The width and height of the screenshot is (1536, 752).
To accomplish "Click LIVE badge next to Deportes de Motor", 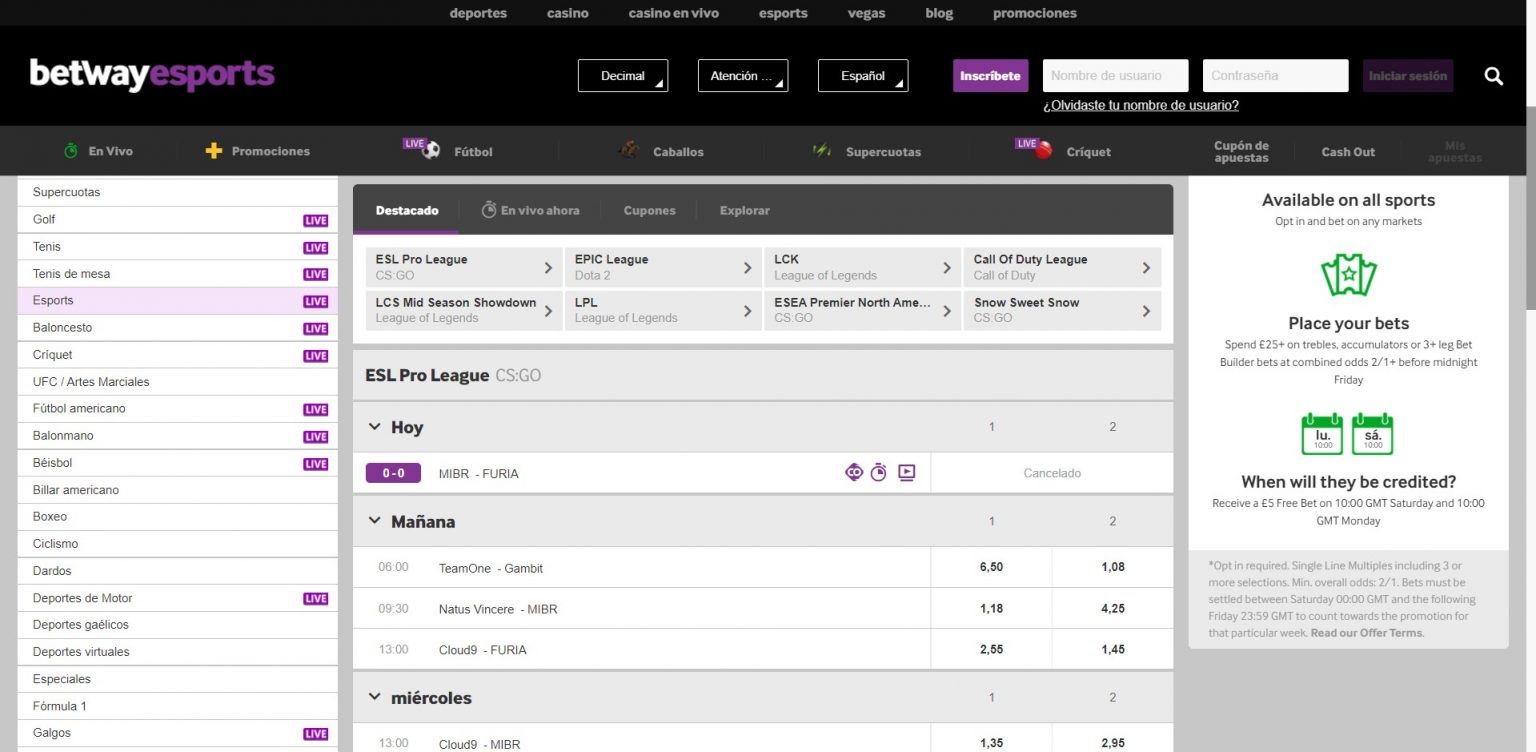I will point(316,598).
